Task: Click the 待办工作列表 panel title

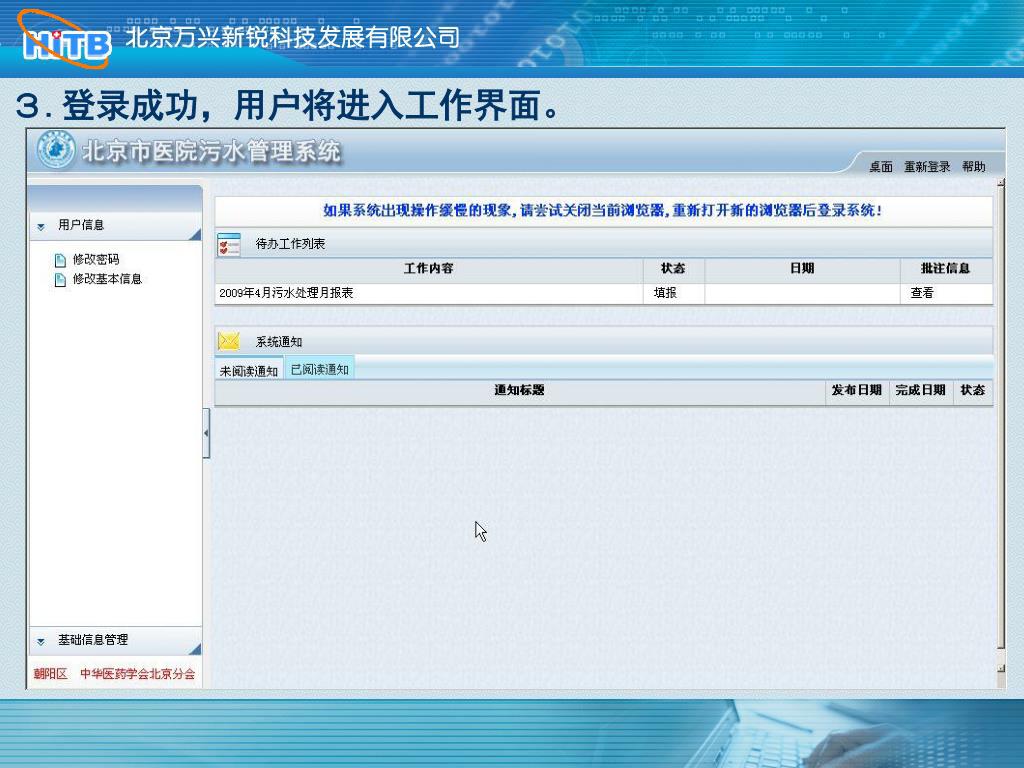Action: click(290, 244)
